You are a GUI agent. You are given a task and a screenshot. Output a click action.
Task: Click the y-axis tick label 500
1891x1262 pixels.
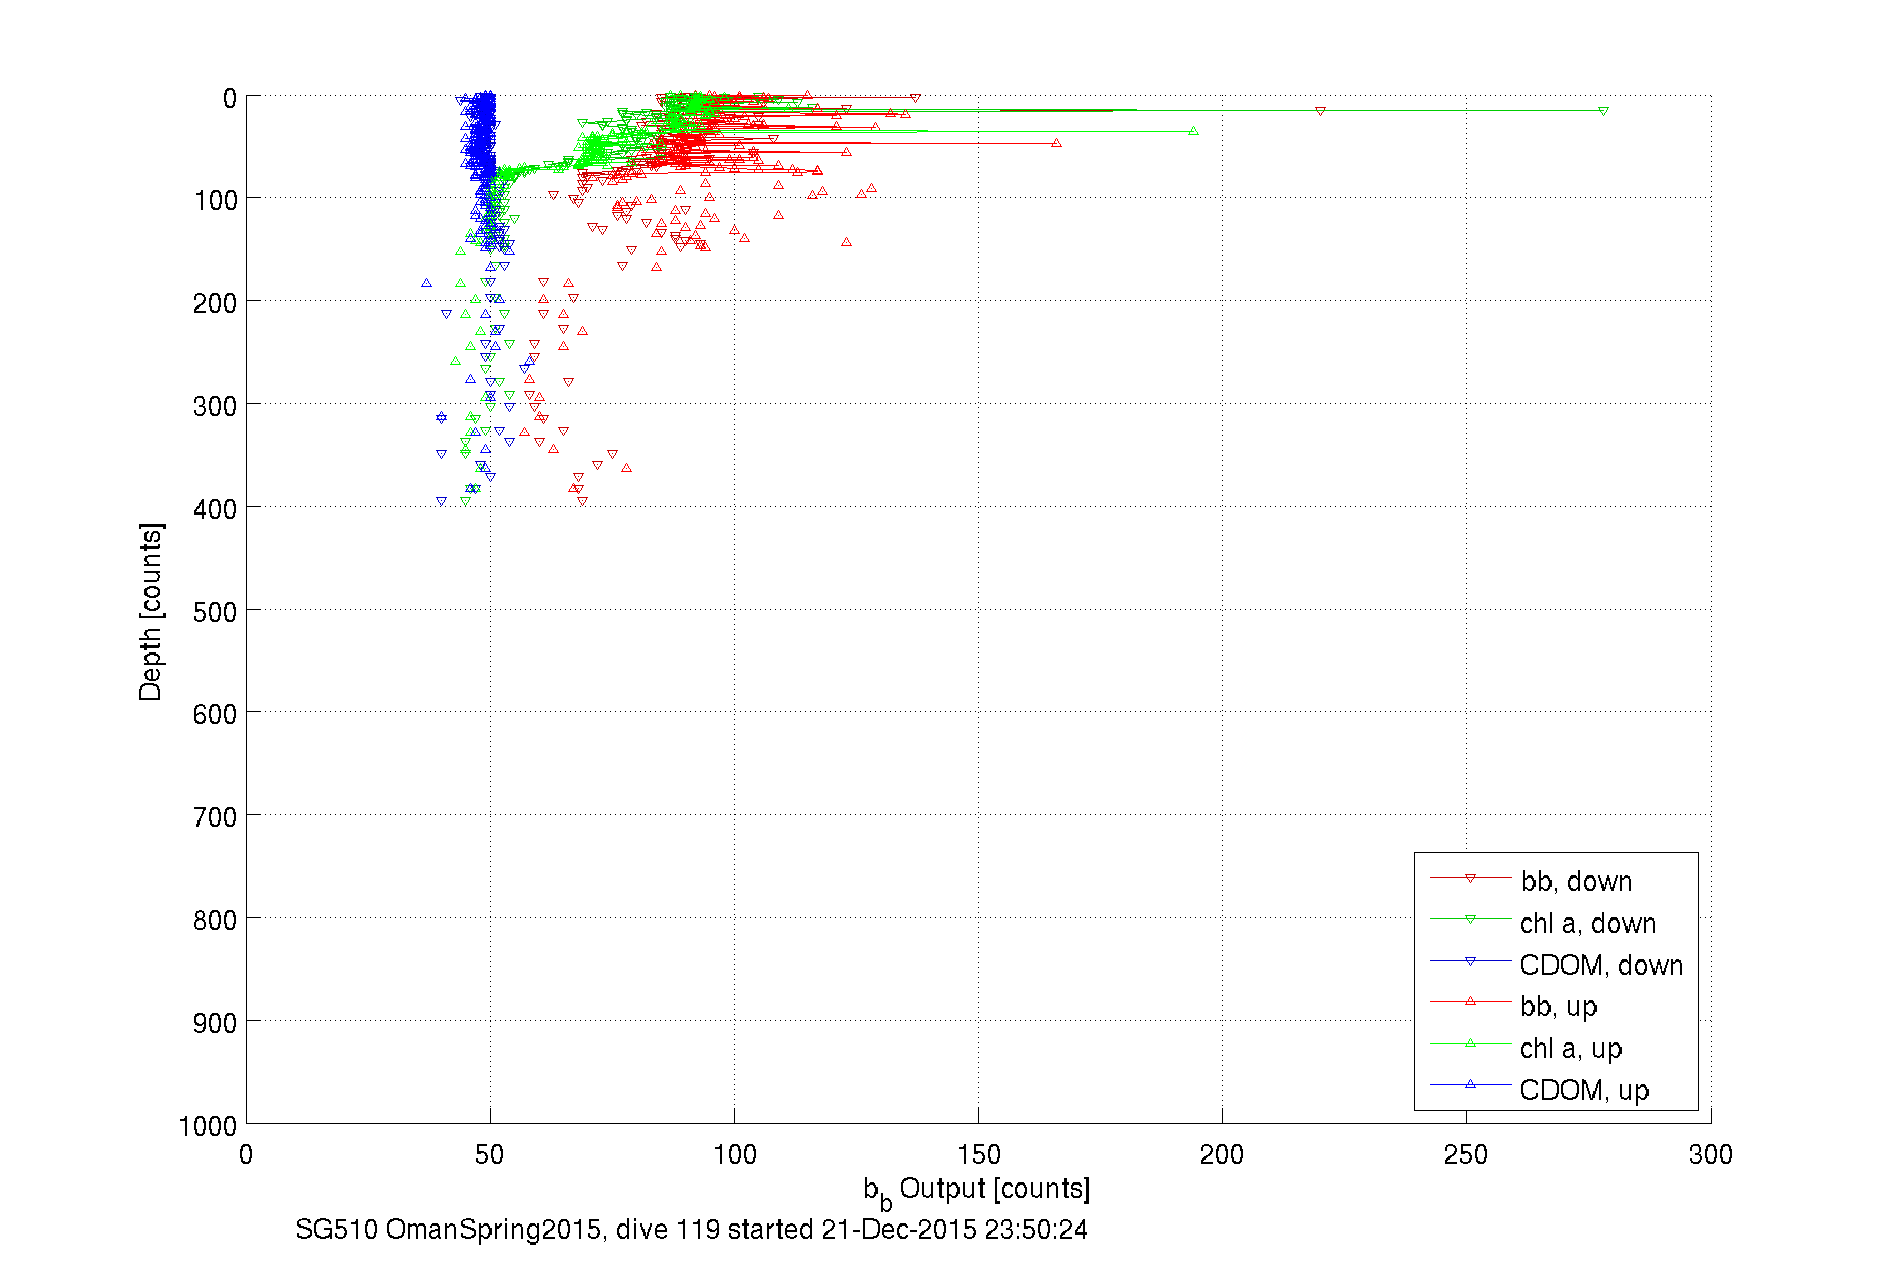215,612
